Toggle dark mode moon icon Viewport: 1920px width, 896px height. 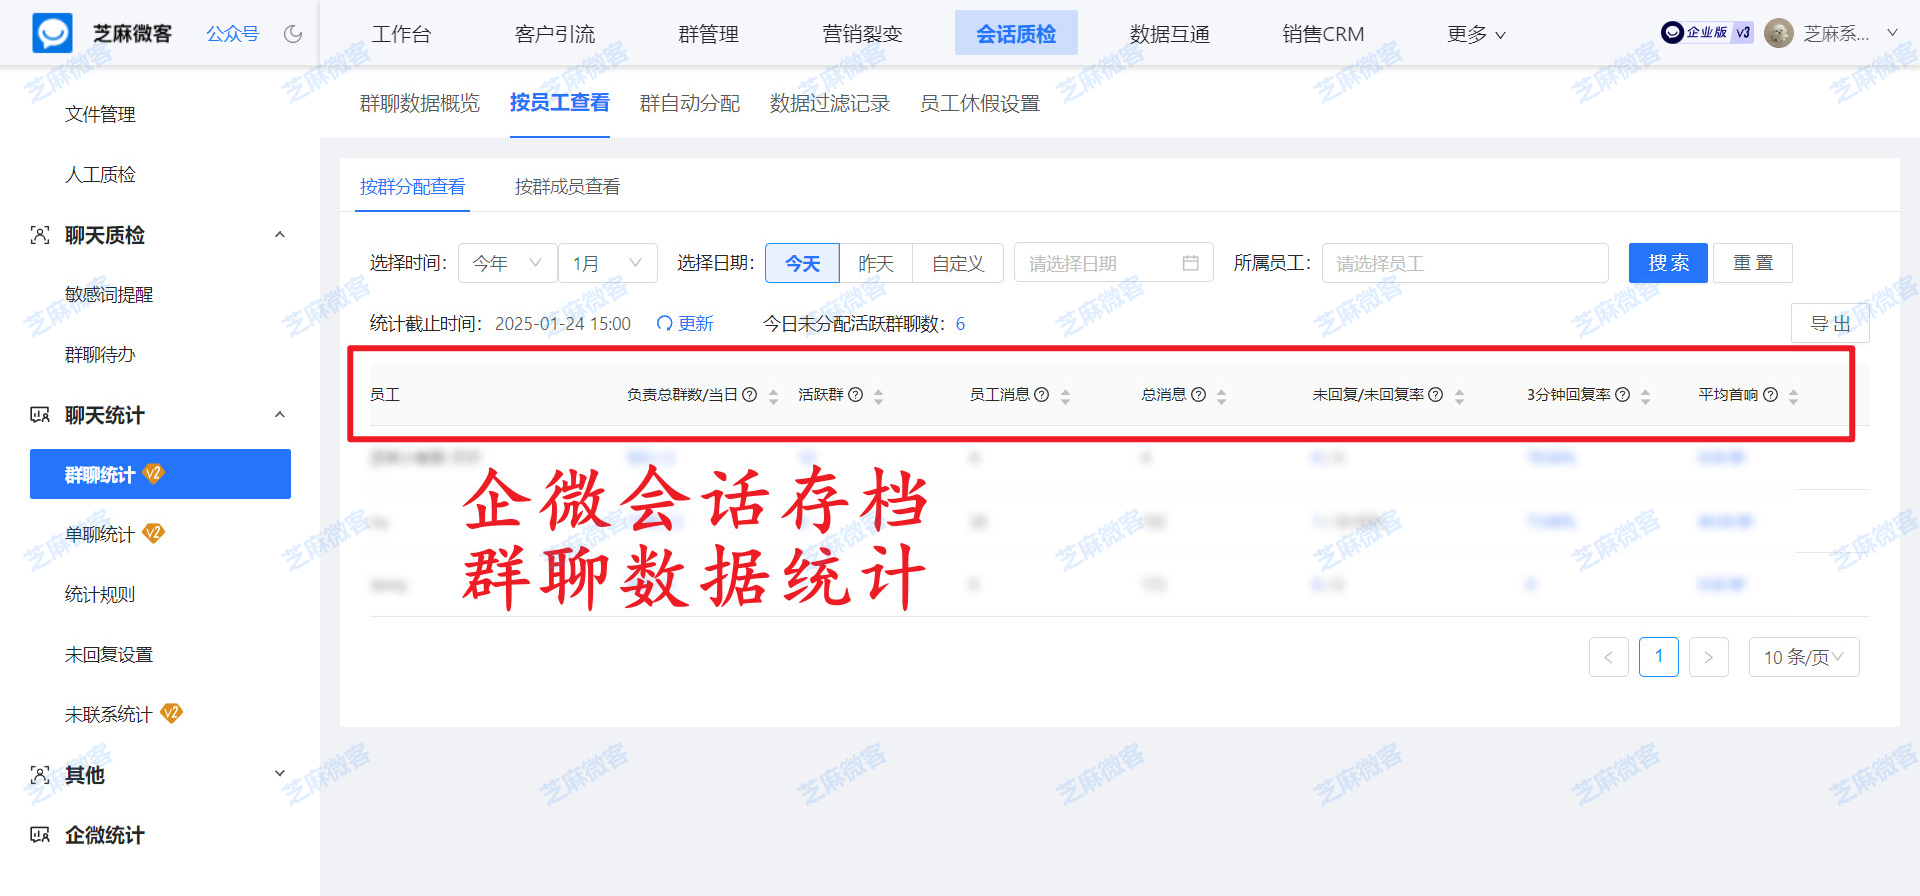(x=293, y=34)
